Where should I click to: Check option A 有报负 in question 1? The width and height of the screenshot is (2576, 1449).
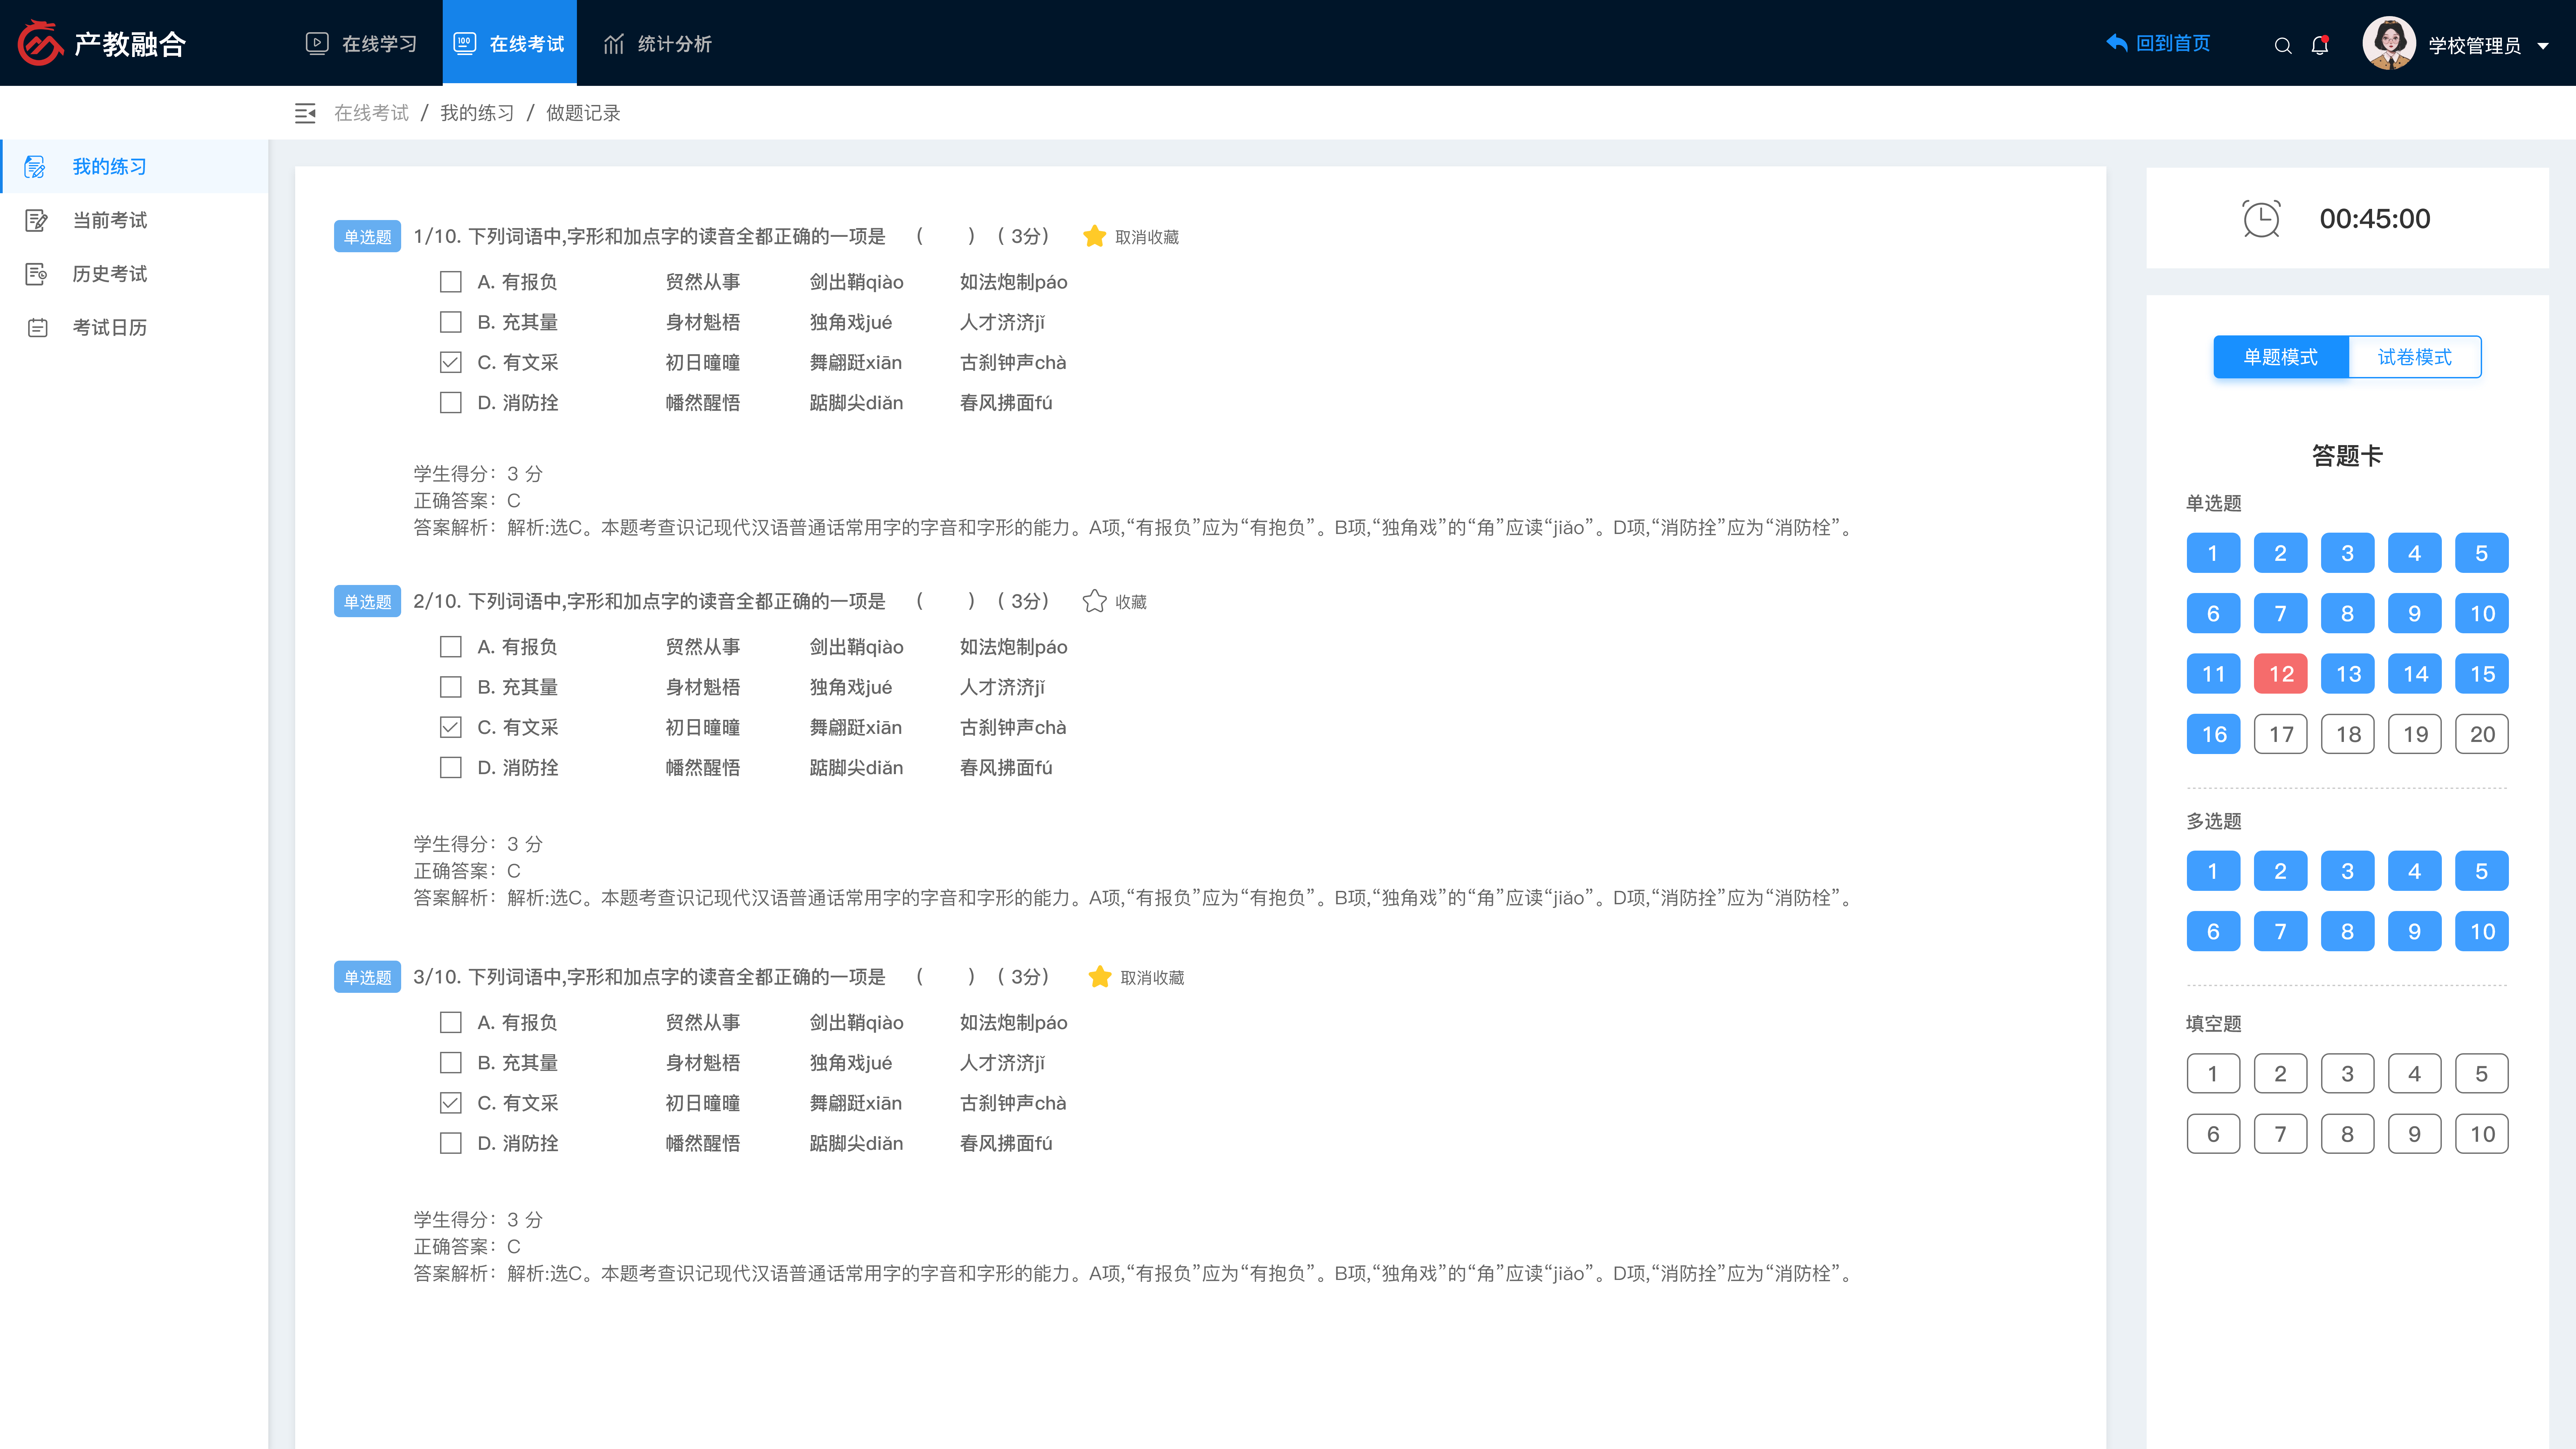point(451,282)
